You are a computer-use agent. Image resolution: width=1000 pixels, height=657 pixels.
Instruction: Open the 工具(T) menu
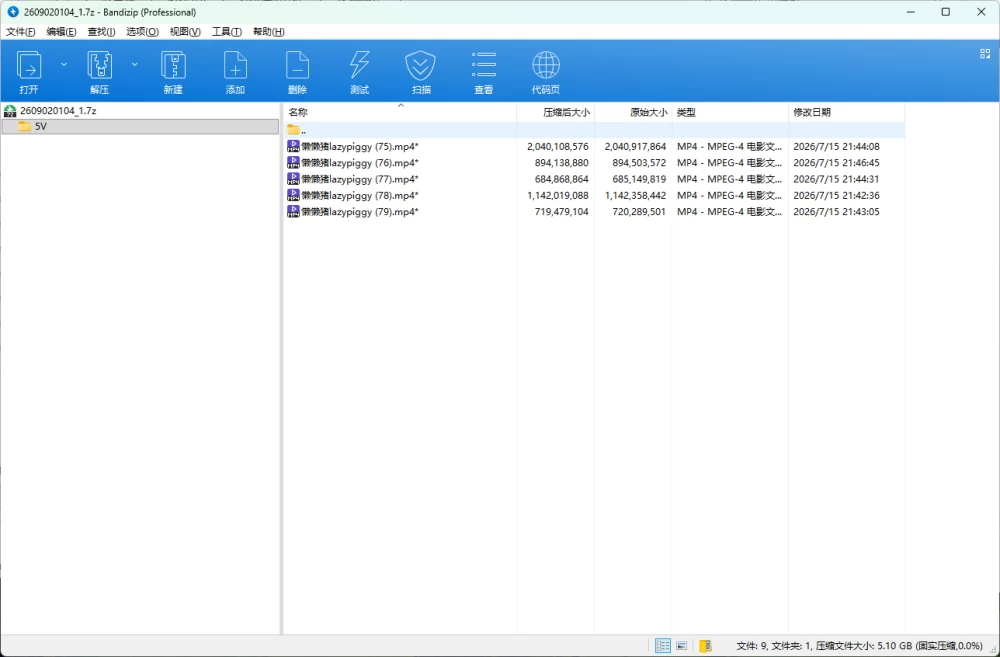tap(227, 31)
